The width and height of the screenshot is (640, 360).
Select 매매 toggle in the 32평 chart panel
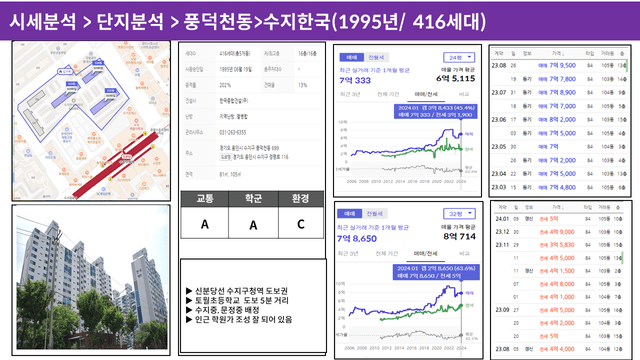(x=349, y=213)
